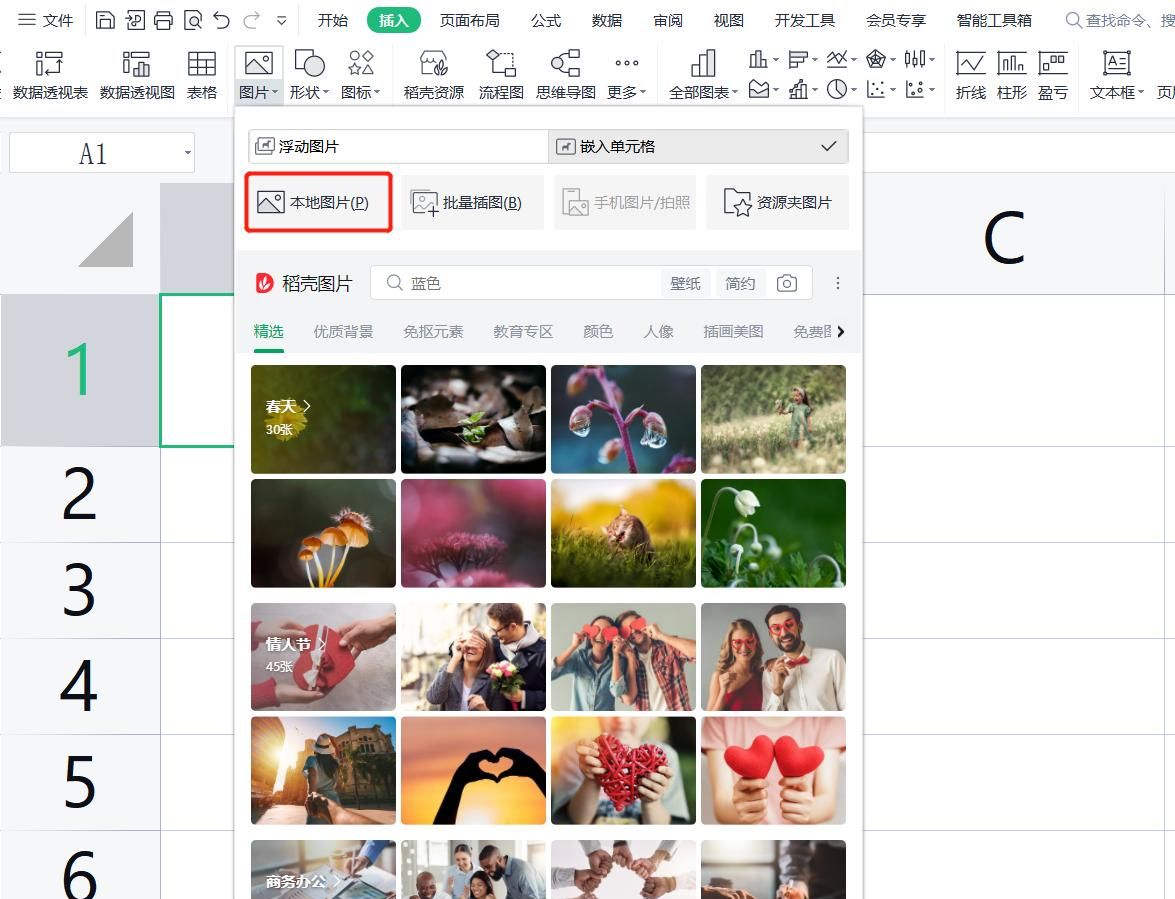Select the 优质背景 category tab

pos(343,331)
